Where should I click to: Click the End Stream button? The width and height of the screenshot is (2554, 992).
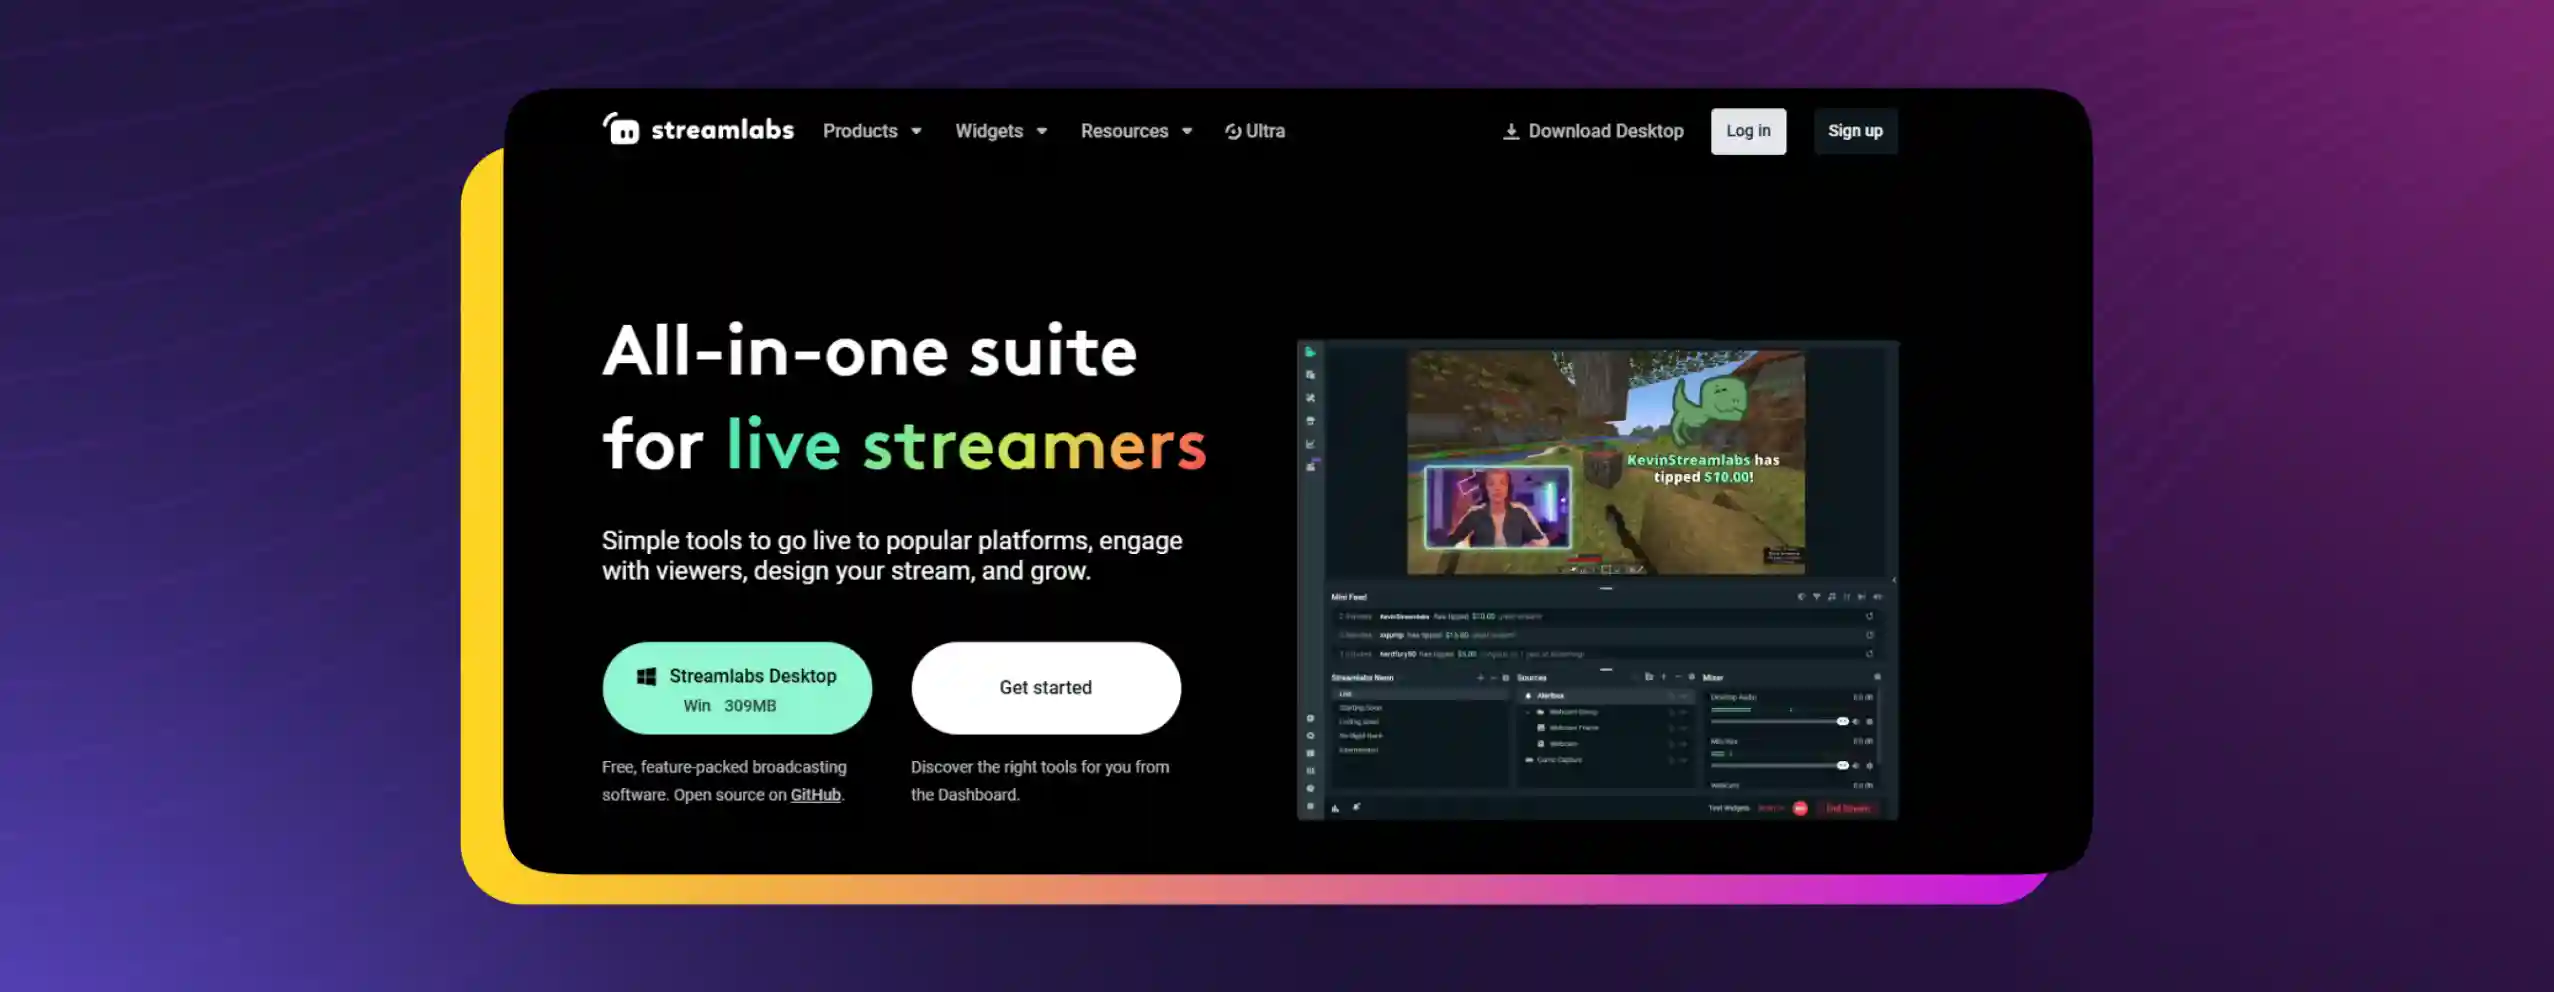point(1848,808)
